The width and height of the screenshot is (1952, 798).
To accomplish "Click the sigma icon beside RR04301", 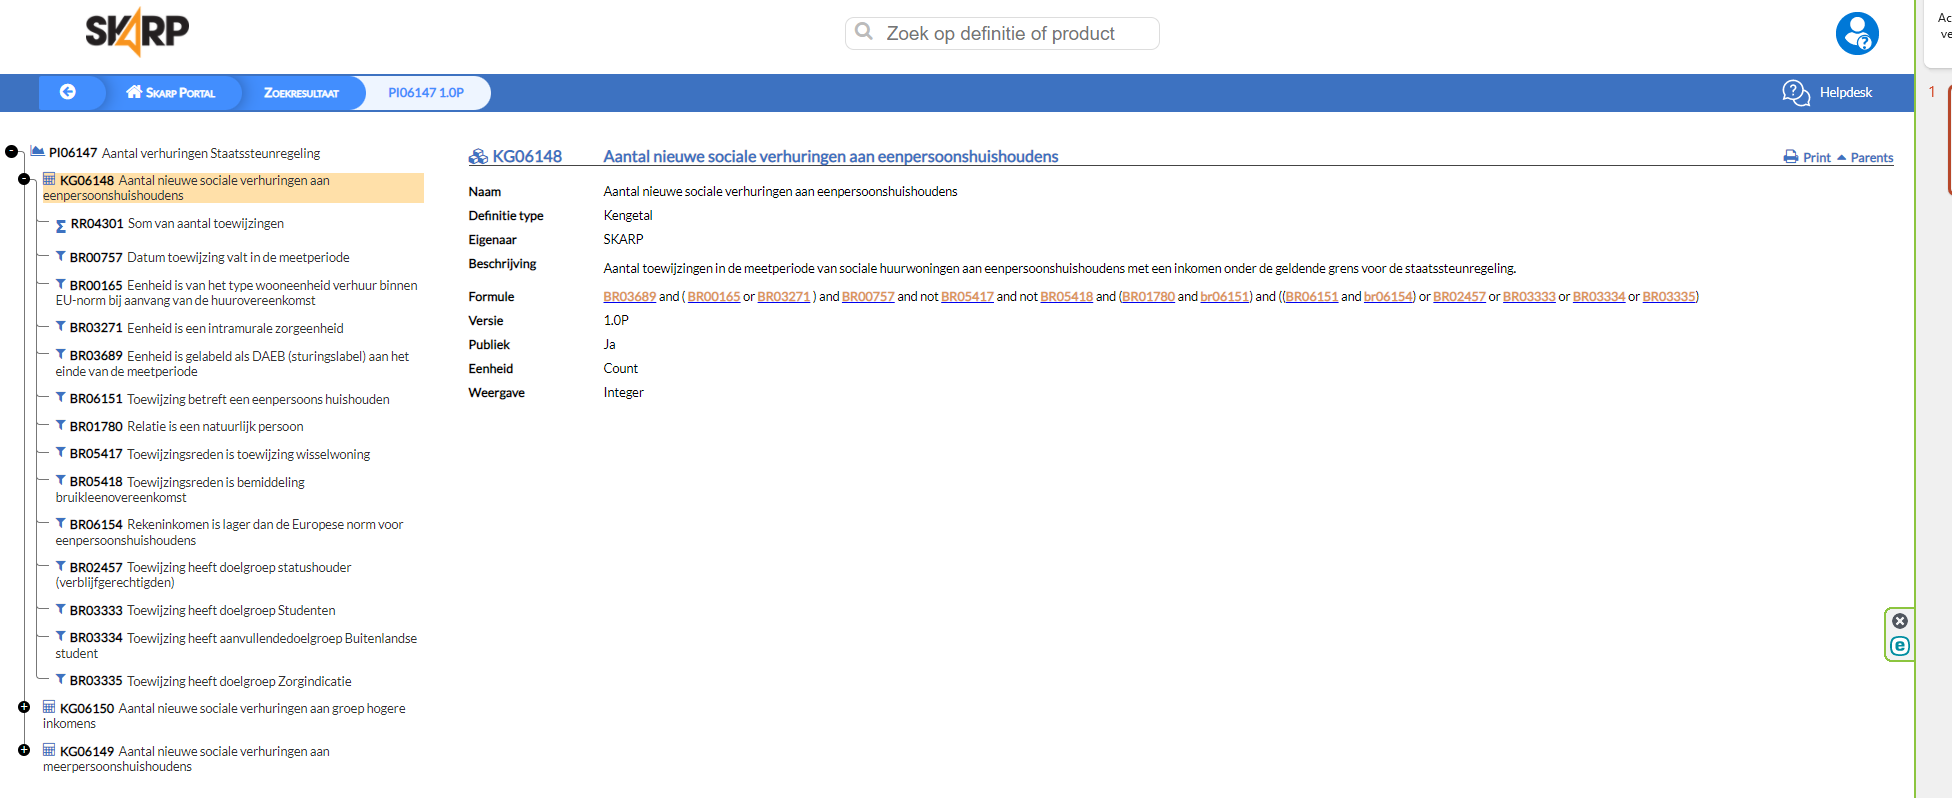I will coord(61,226).
